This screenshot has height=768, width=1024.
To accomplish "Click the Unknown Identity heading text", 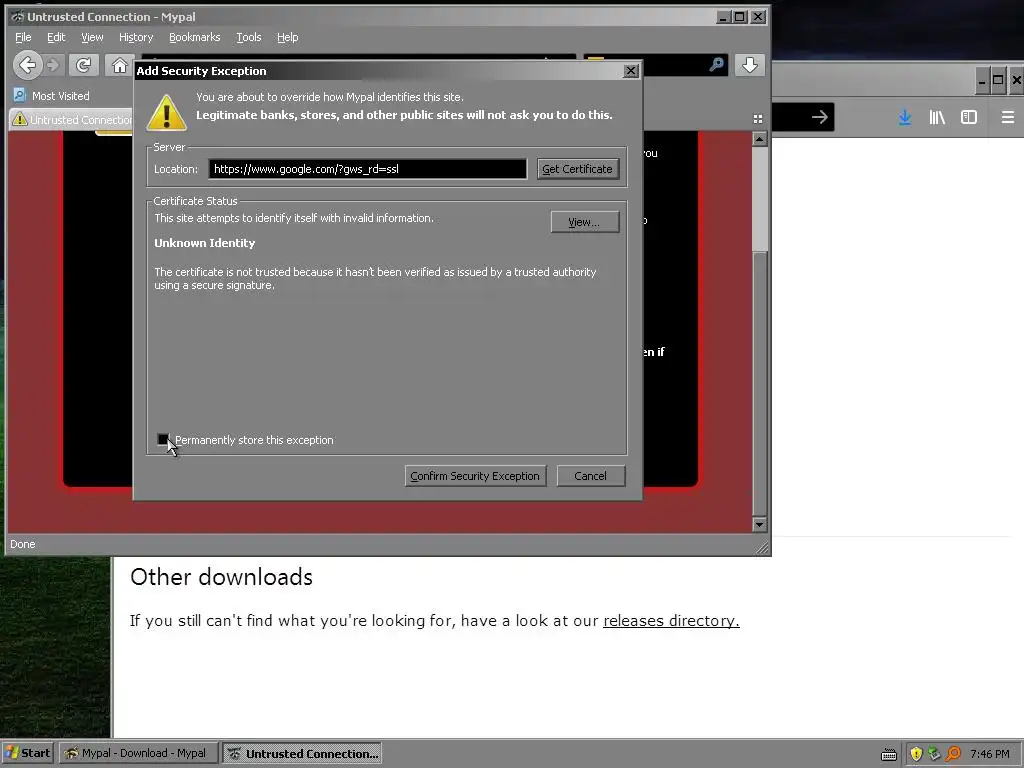I will coord(204,243).
